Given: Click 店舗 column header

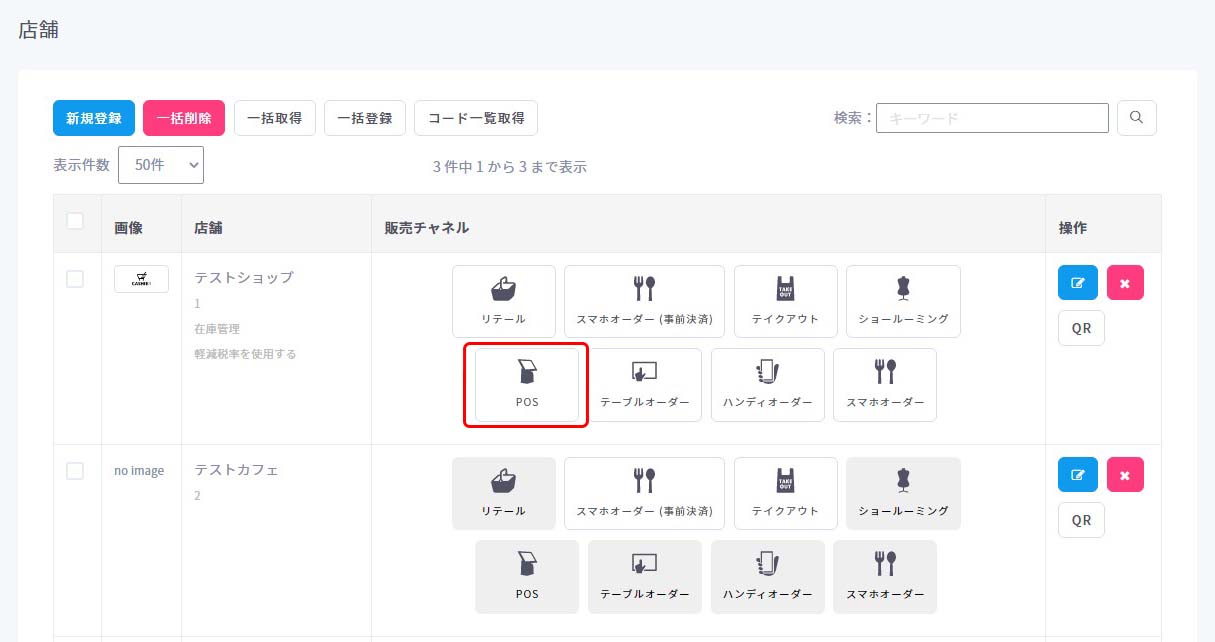Looking at the screenshot, I should [208, 228].
